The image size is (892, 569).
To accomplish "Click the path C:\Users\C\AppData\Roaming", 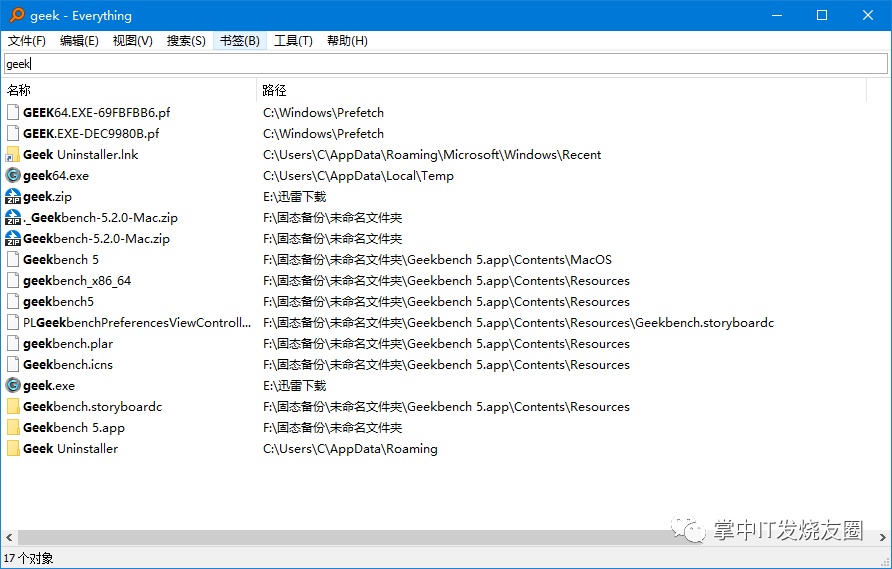I will (350, 449).
